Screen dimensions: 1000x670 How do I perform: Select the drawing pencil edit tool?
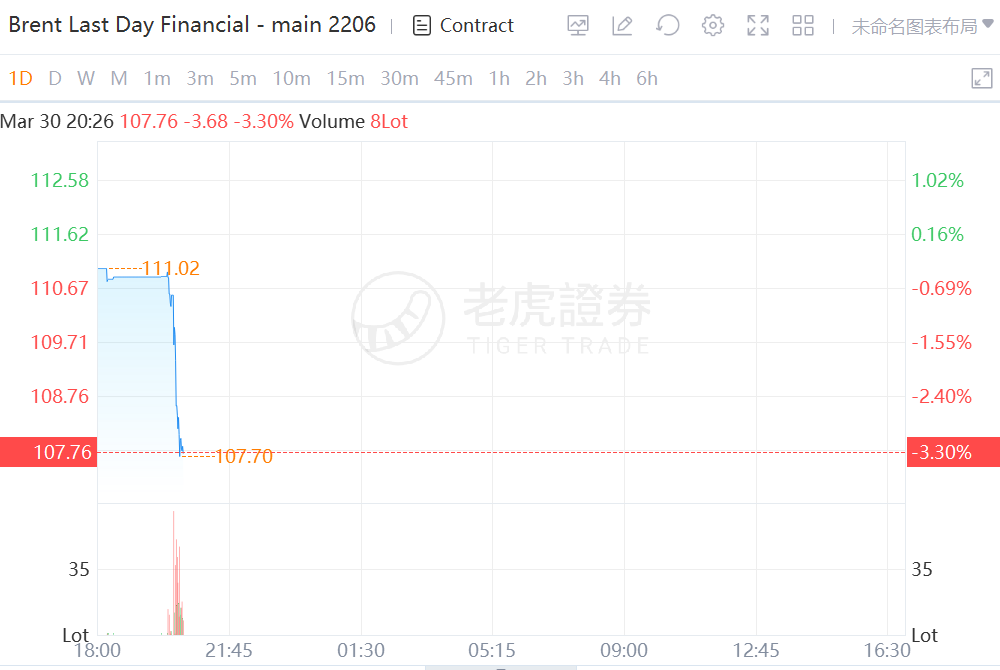(622, 26)
